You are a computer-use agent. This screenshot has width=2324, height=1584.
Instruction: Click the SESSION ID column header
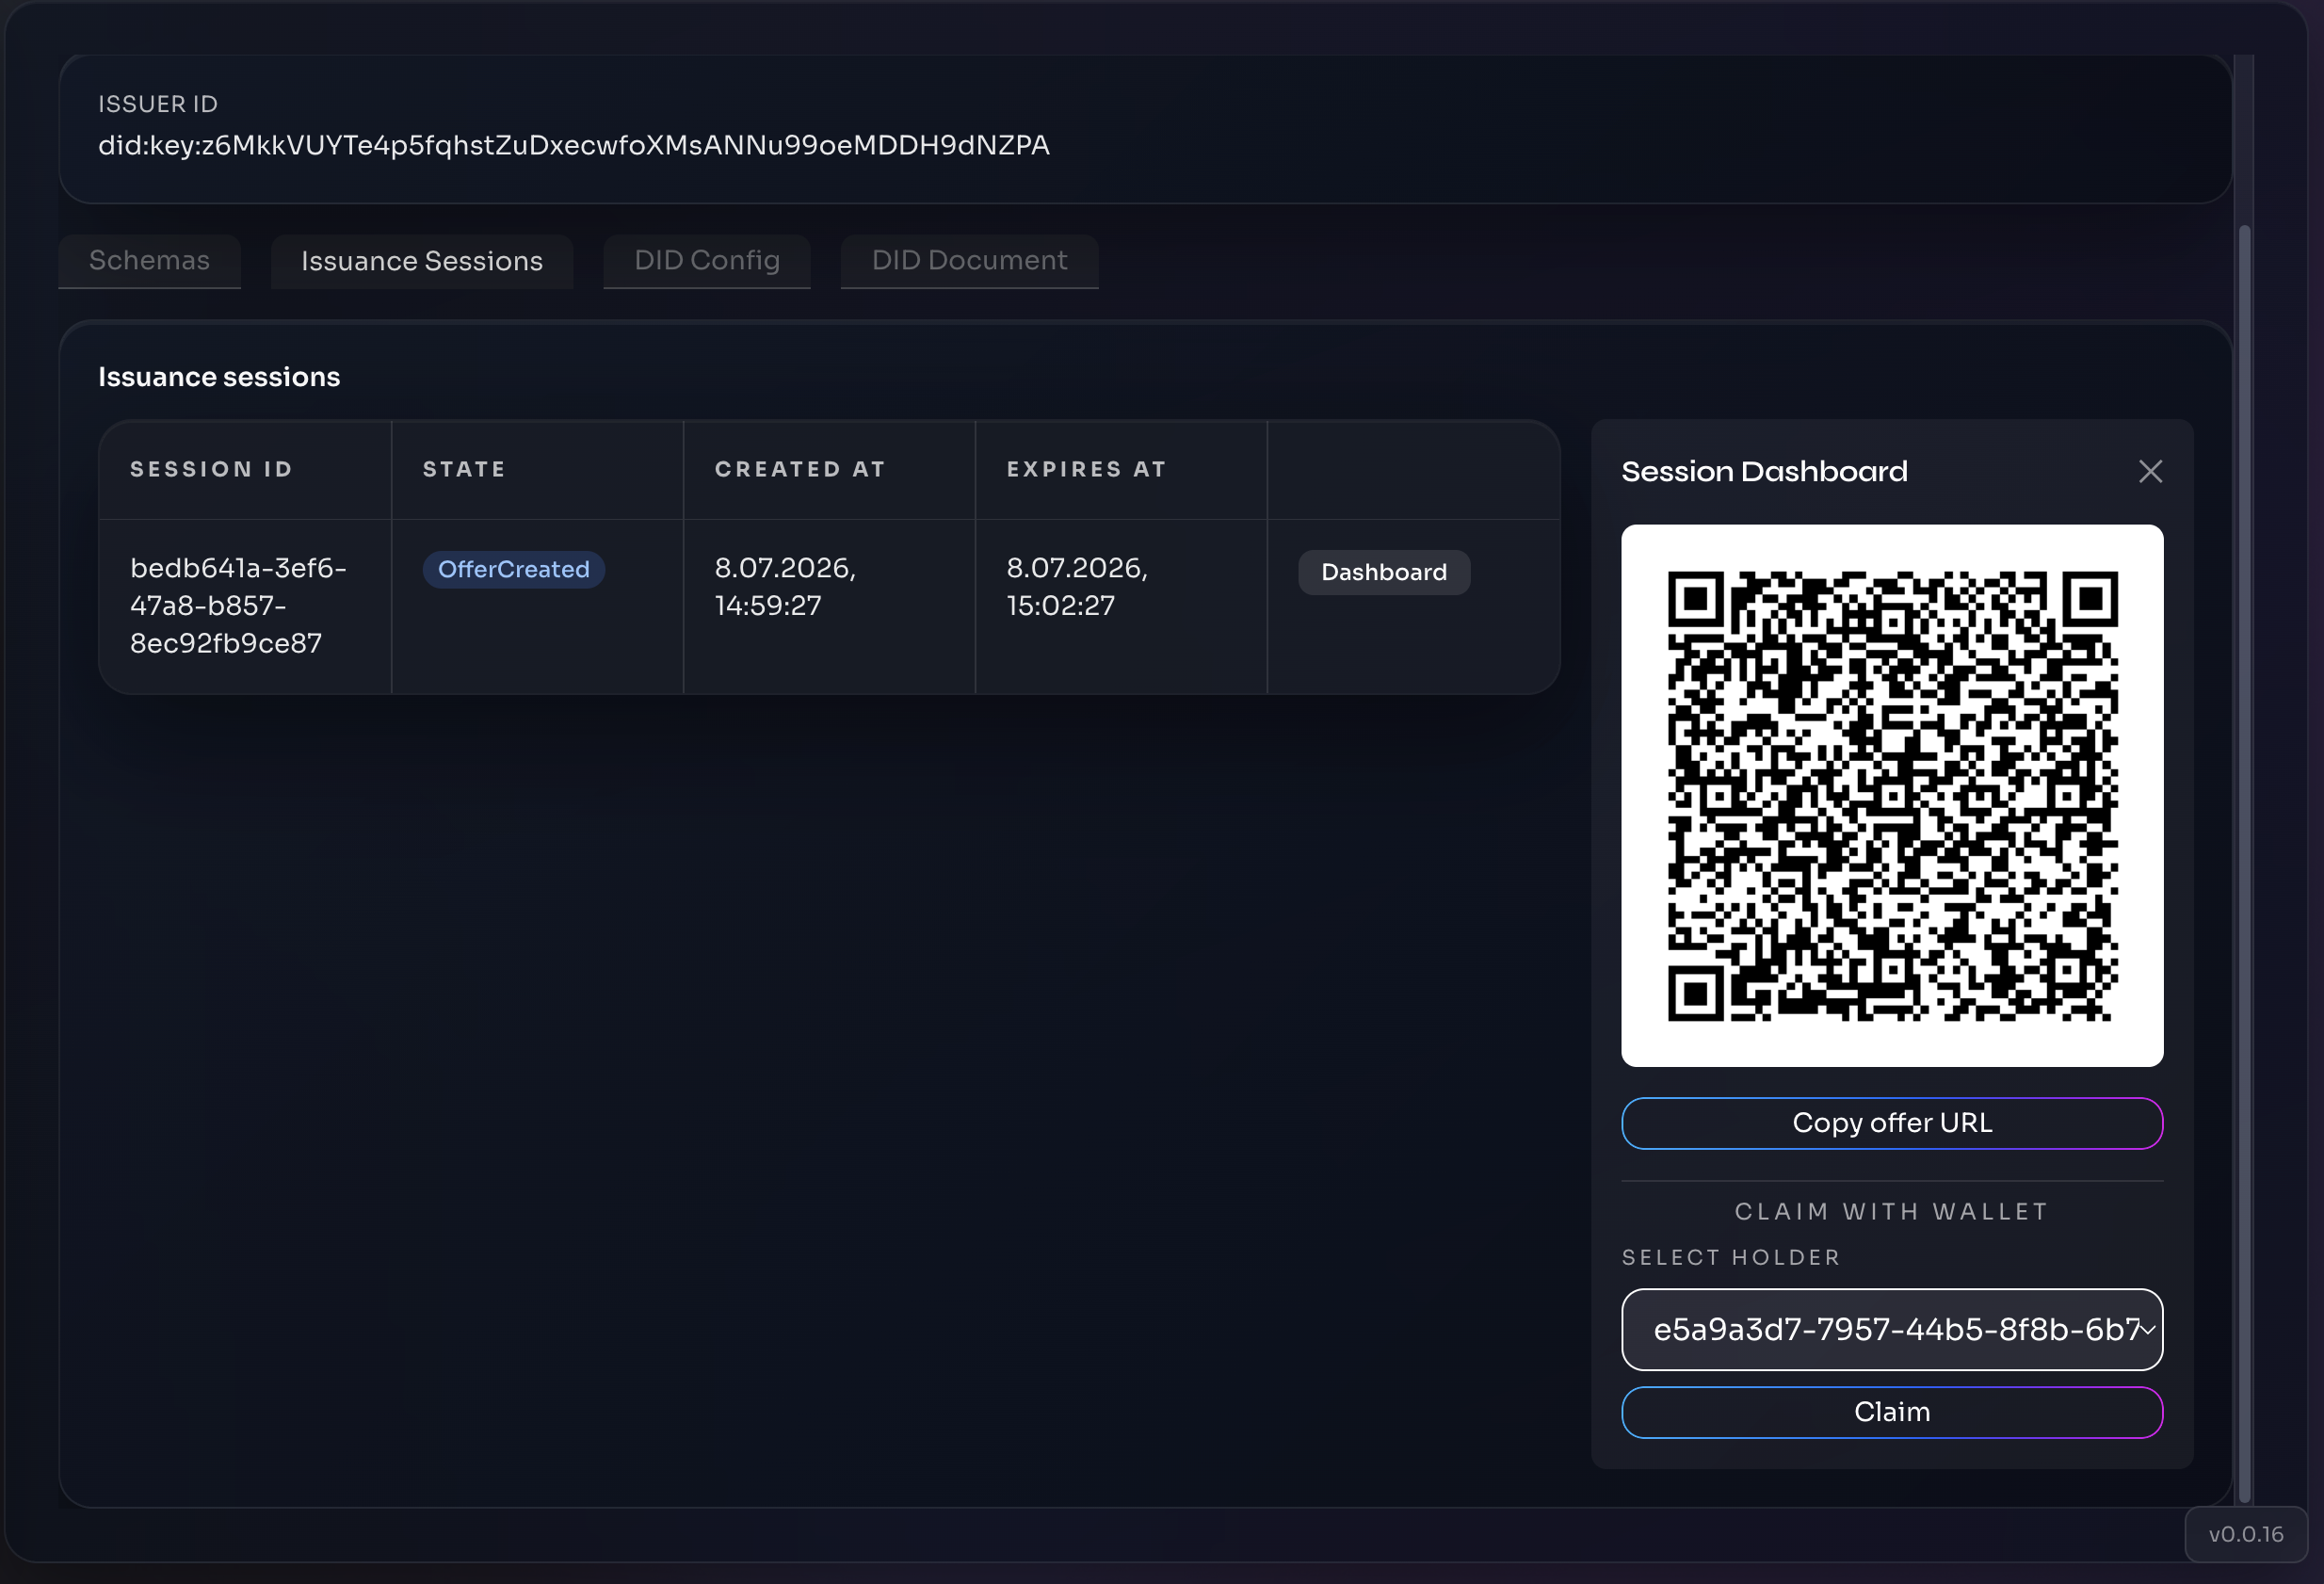pyautogui.click(x=211, y=469)
